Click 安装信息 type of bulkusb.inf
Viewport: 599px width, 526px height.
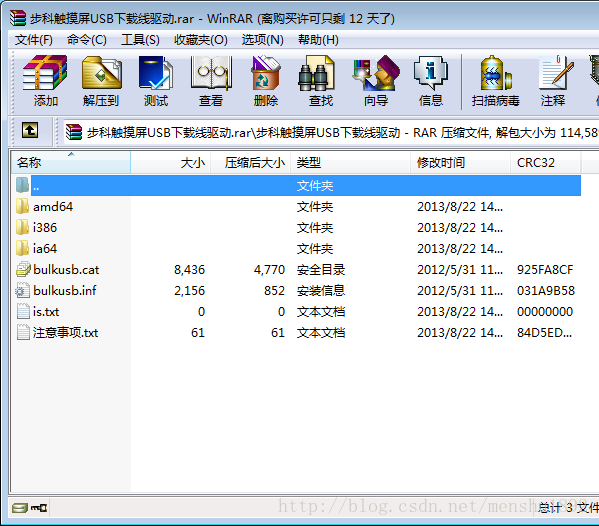pos(321,291)
